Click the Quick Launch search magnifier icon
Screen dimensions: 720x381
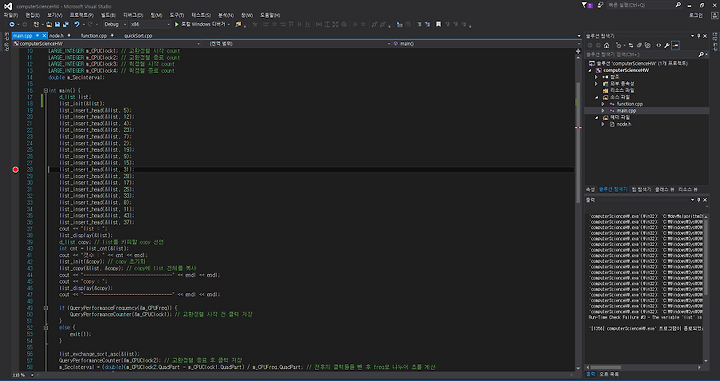pos(678,5)
